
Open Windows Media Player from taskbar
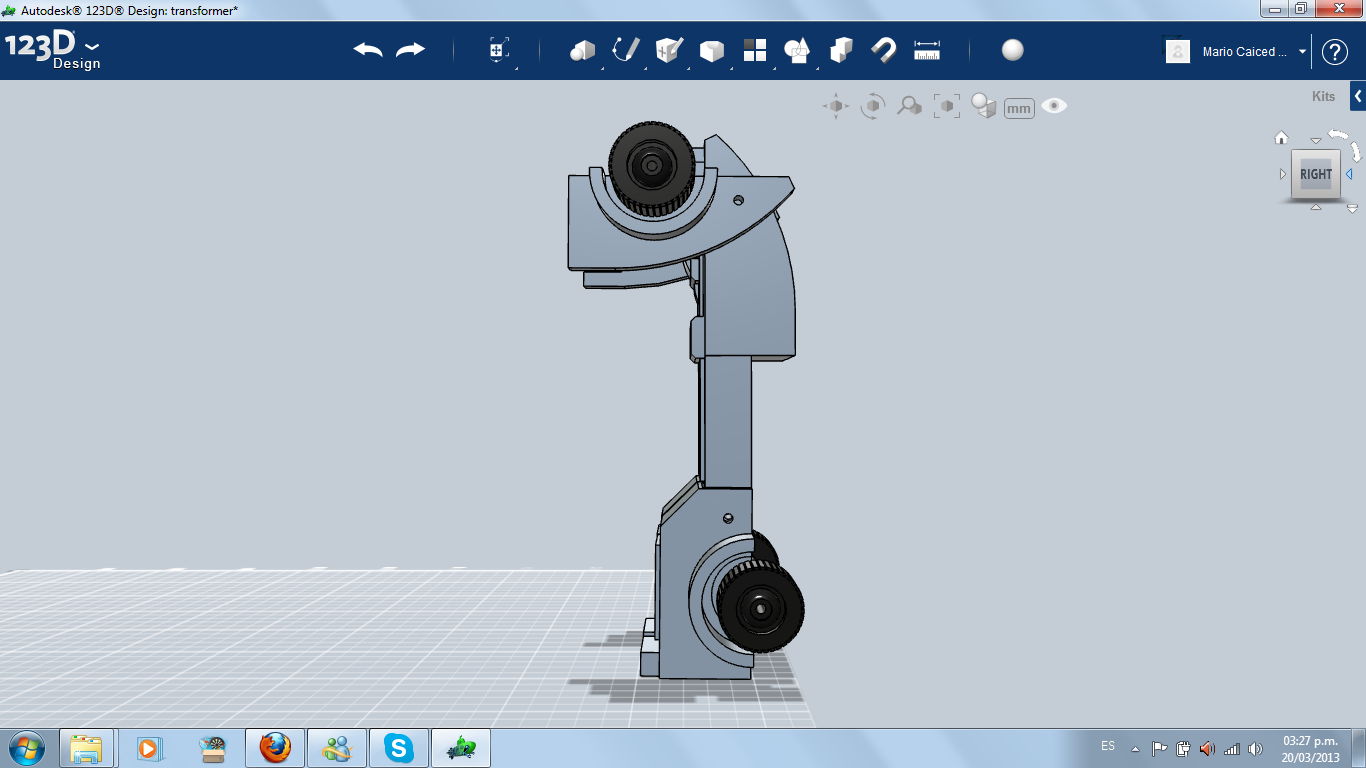coord(149,748)
